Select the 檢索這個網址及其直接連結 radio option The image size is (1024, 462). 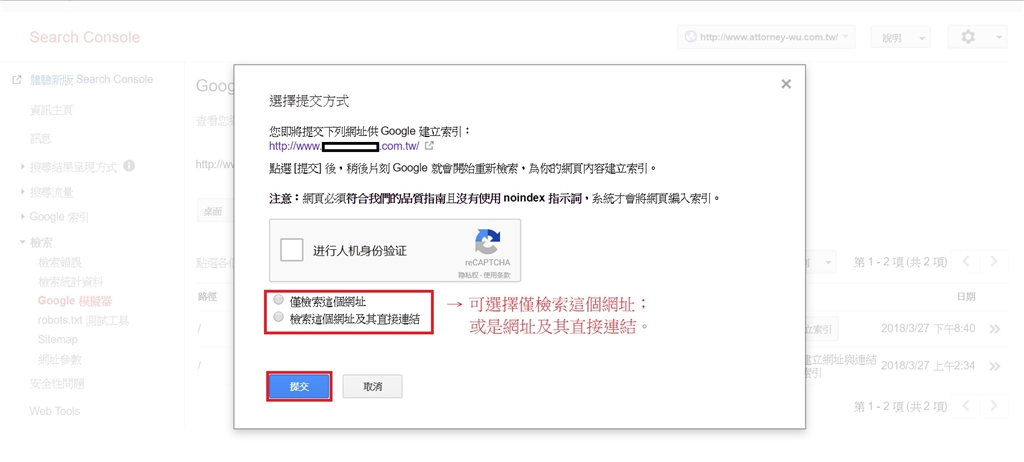[279, 318]
